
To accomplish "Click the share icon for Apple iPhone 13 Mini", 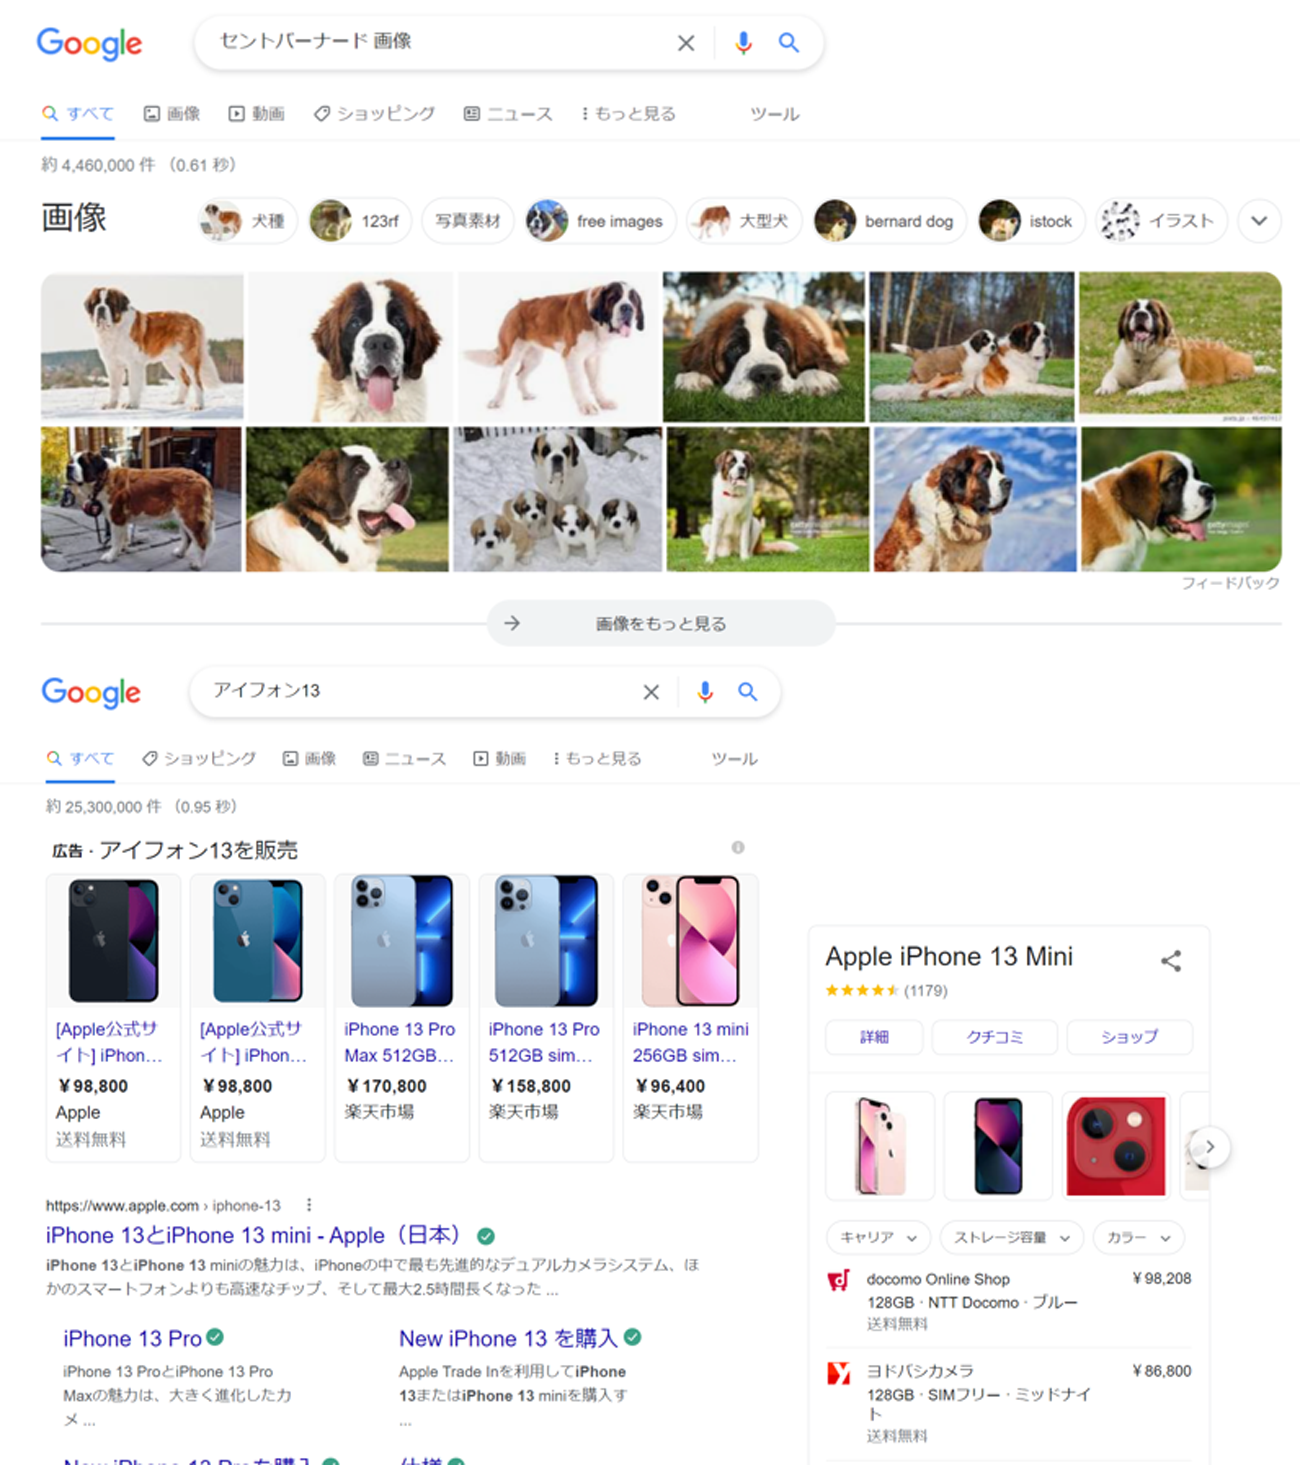I will click(1171, 961).
